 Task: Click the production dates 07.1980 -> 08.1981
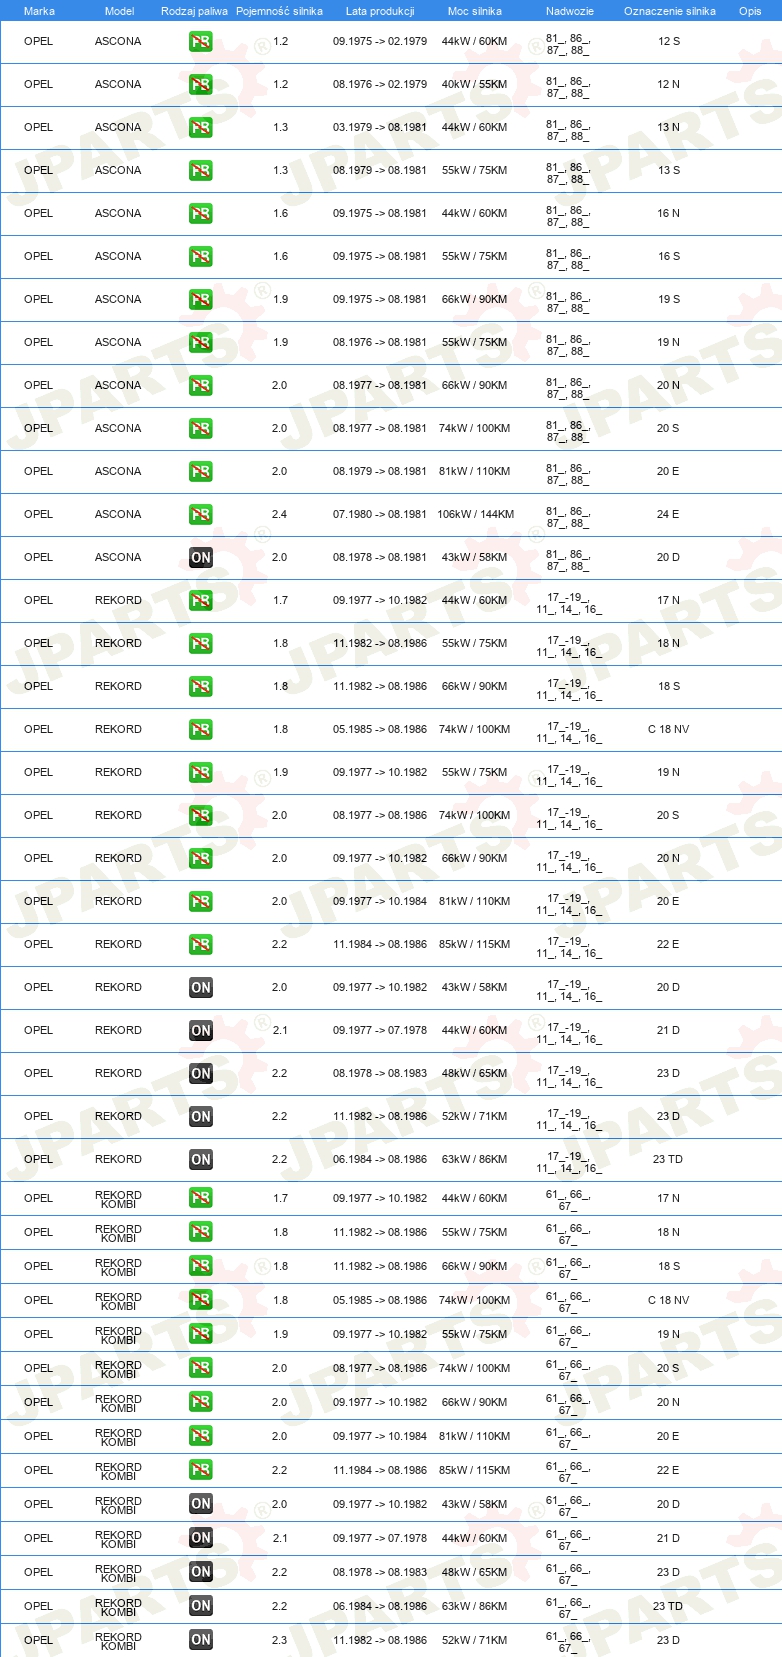(x=380, y=514)
